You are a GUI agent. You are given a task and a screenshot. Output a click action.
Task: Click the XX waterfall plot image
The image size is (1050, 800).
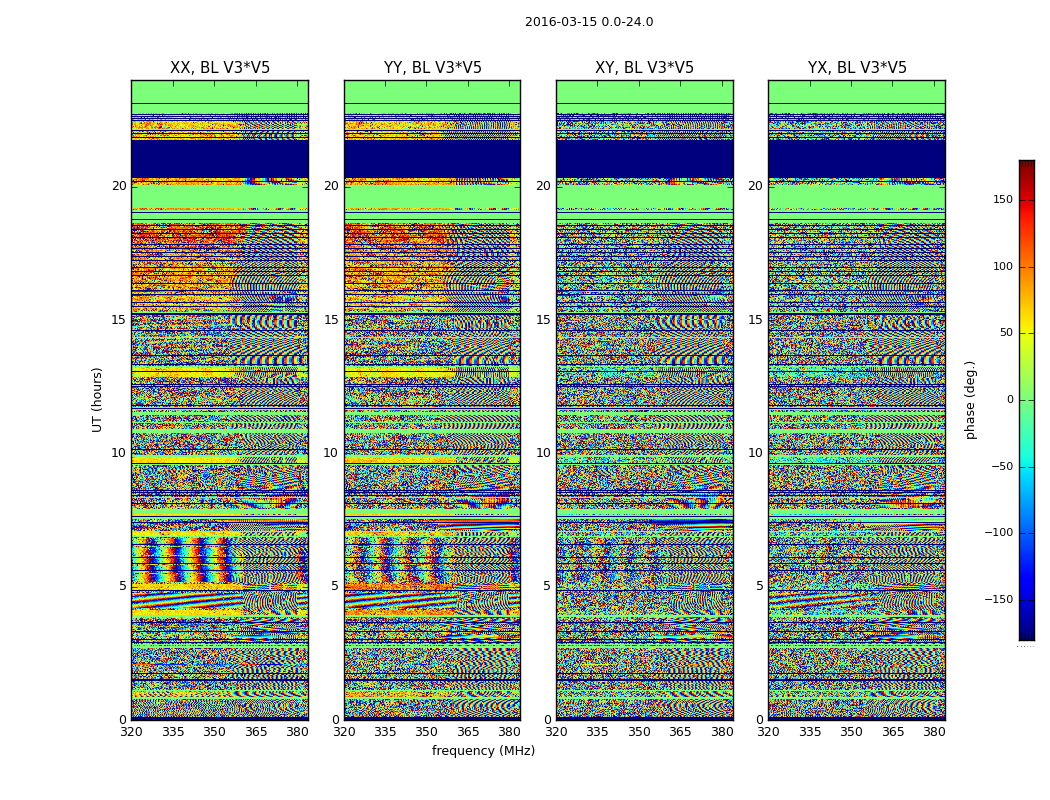pos(220,400)
